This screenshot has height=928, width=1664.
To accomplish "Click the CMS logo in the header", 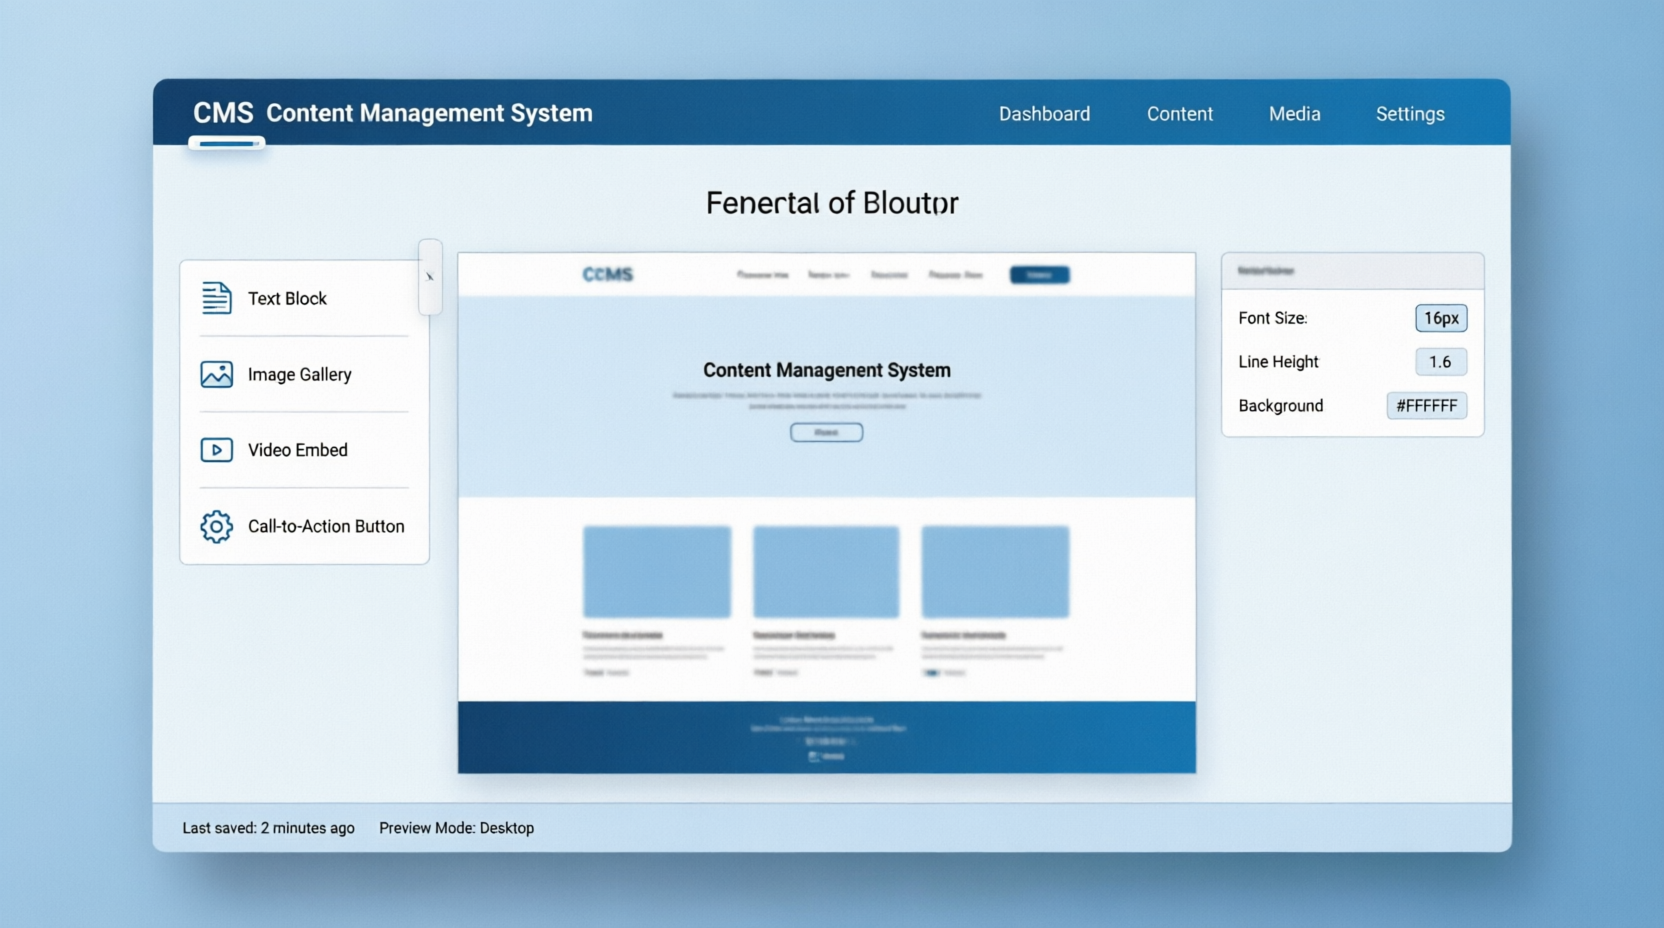I will click(x=223, y=113).
